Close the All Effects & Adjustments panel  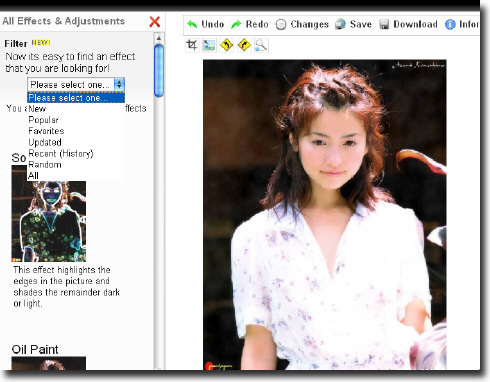click(x=155, y=22)
